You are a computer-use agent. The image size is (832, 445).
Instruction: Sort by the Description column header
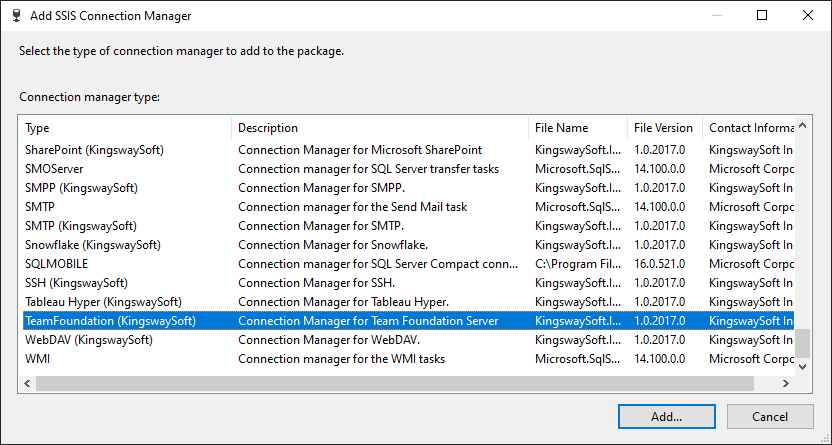click(x=380, y=128)
